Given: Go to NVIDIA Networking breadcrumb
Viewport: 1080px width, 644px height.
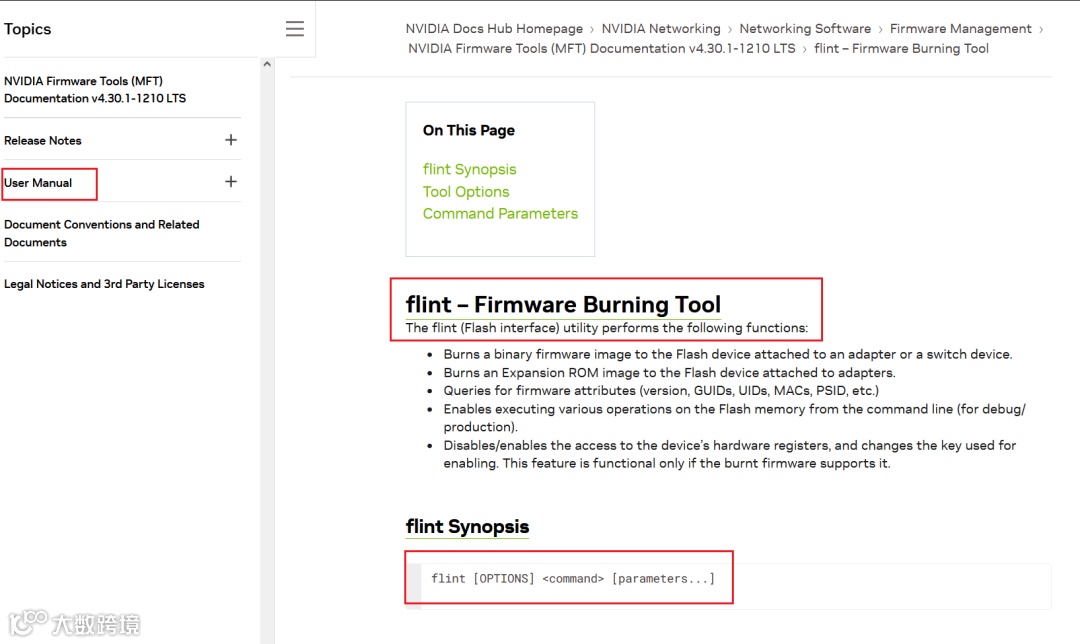Looking at the screenshot, I should [661, 28].
